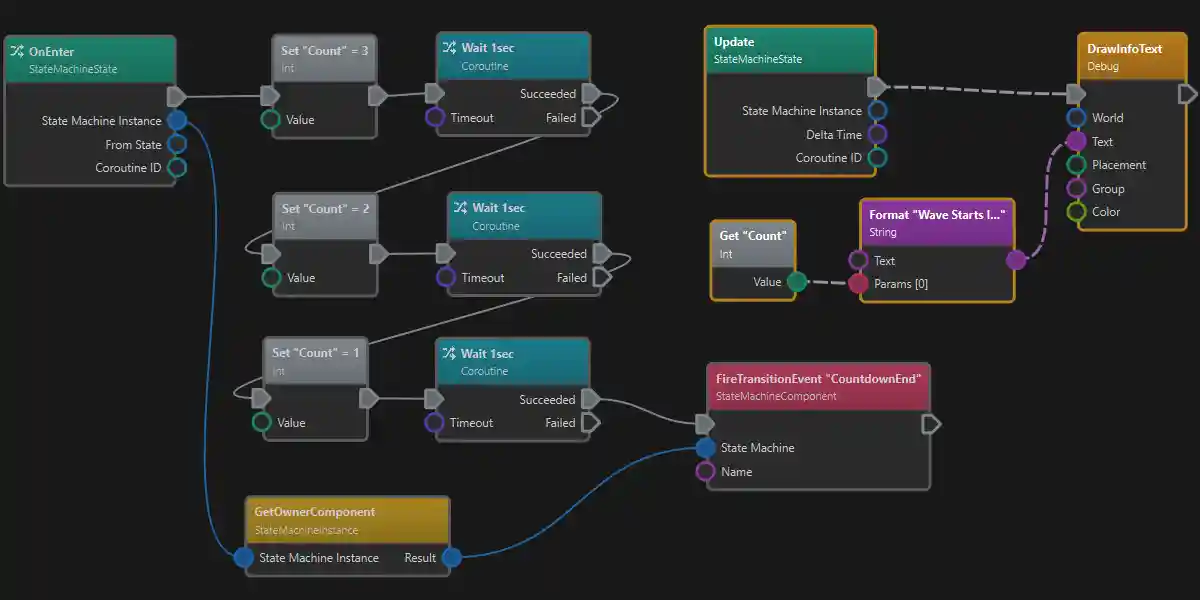Click the Color input pin on DrawInfoText
Image resolution: width=1200 pixels, height=600 pixels.
pos(1077,211)
